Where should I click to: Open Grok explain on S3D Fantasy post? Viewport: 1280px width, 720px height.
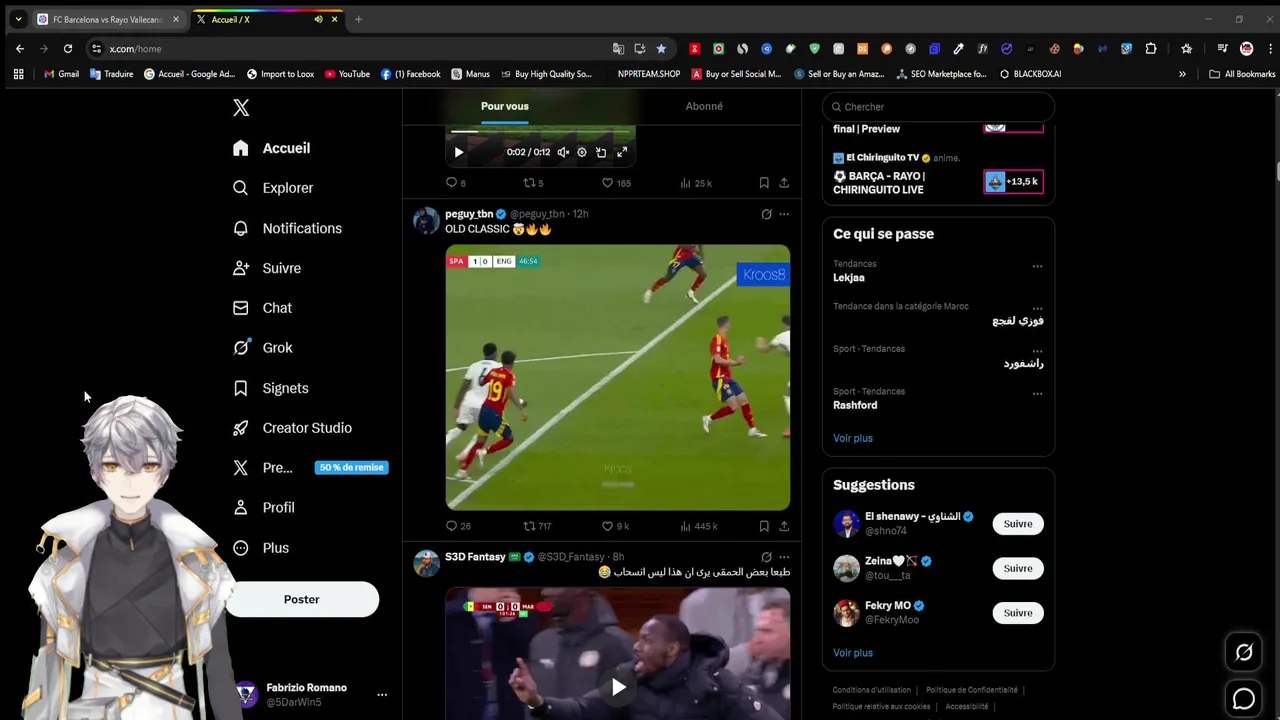(x=766, y=557)
